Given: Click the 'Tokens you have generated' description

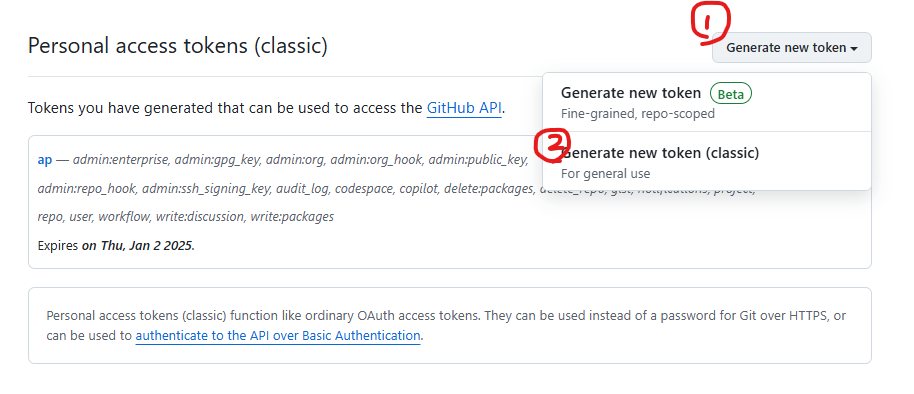Looking at the screenshot, I should (x=266, y=108).
